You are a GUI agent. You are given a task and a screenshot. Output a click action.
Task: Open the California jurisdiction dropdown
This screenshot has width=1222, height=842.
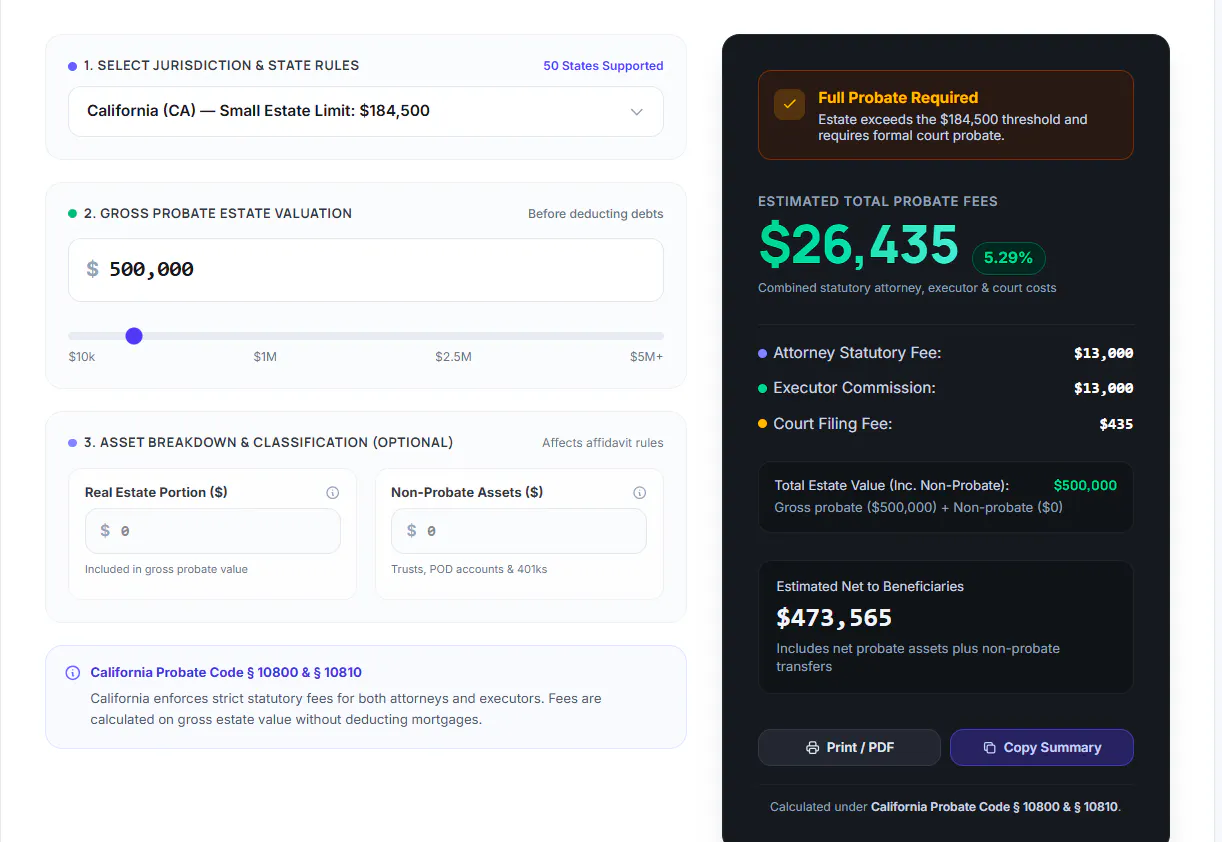click(x=365, y=111)
